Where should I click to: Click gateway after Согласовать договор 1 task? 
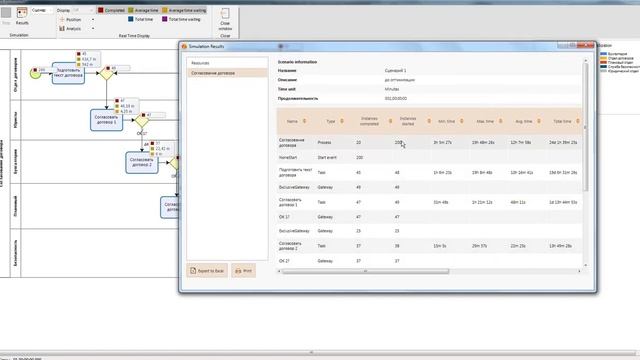[x=142, y=120]
